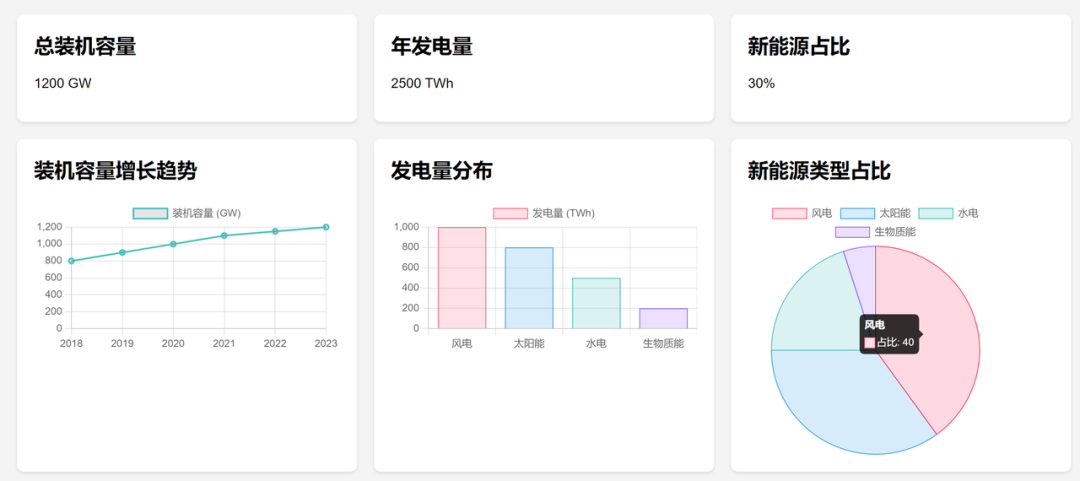Click the 太阳能 bar in 发电量分布 chart
The width and height of the screenshot is (1080, 481).
529,288
